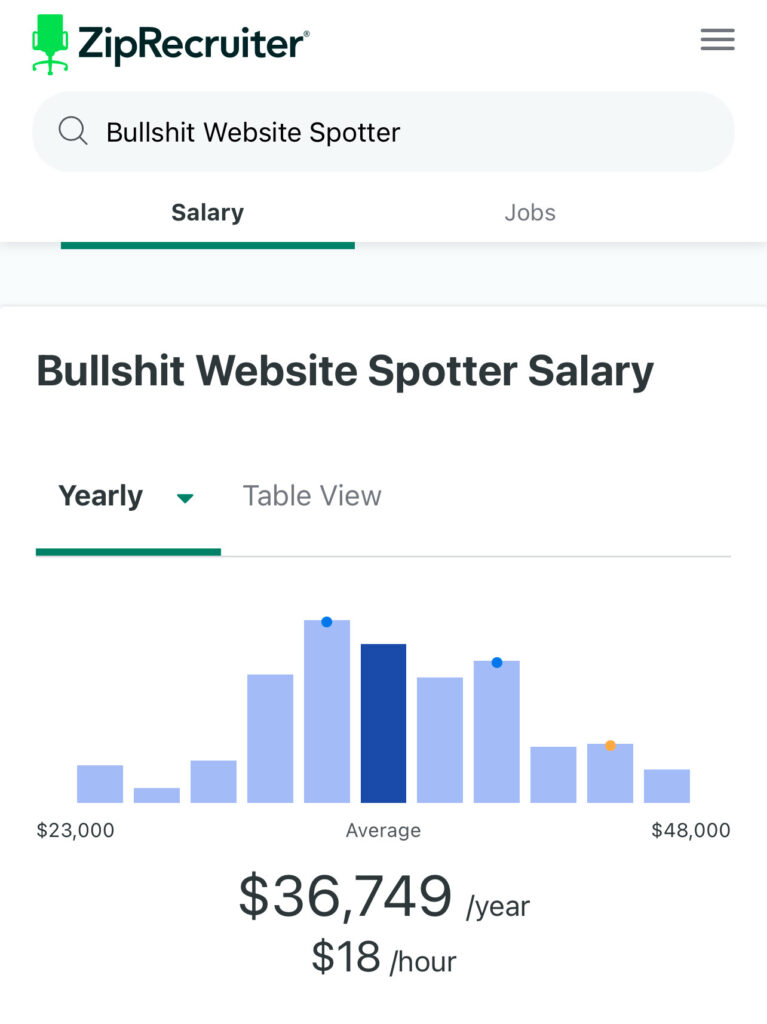This screenshot has width=767, height=1024.
Task: Click the rightmost histogram bar
Action: (667, 786)
